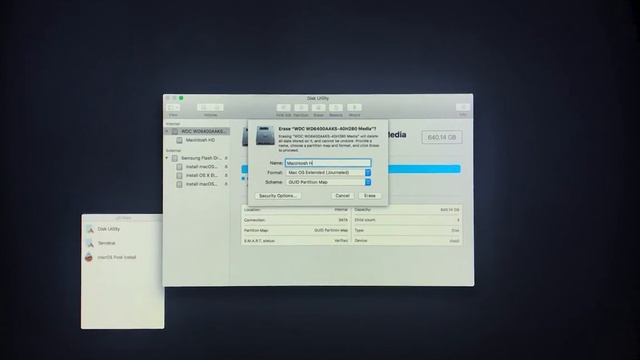Open the View options toolbar button

coord(173,107)
